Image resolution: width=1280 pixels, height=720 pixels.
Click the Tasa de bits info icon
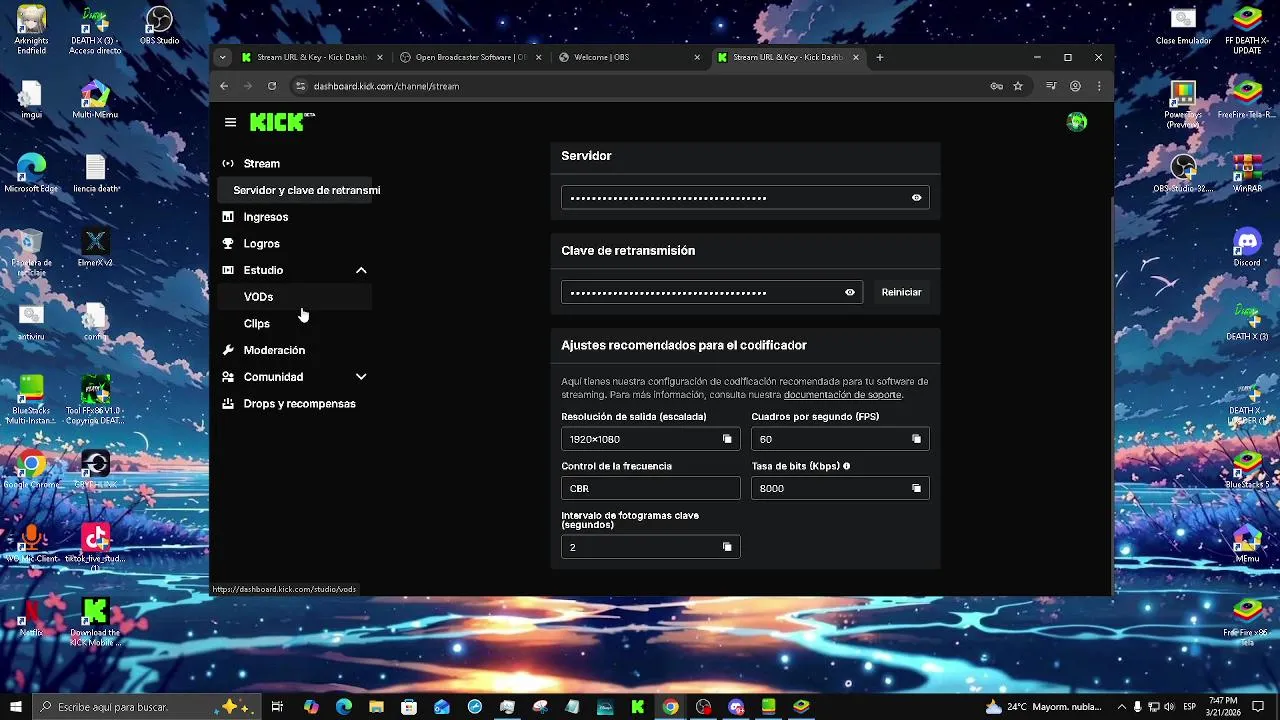(846, 466)
